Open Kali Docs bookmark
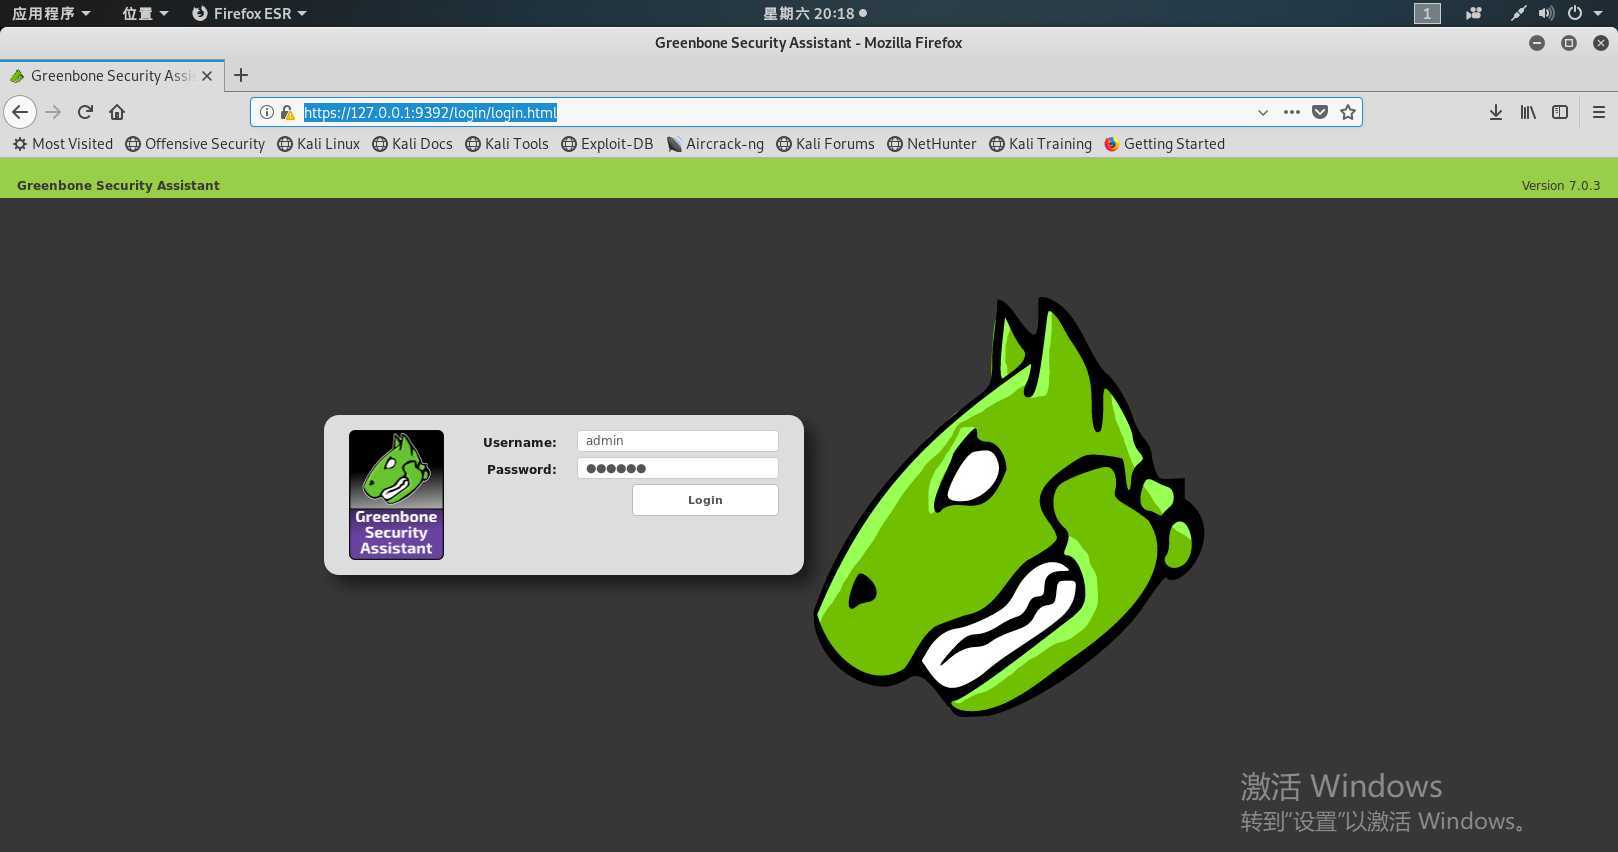Screen dimensions: 1618x852 pyautogui.click(x=412, y=144)
